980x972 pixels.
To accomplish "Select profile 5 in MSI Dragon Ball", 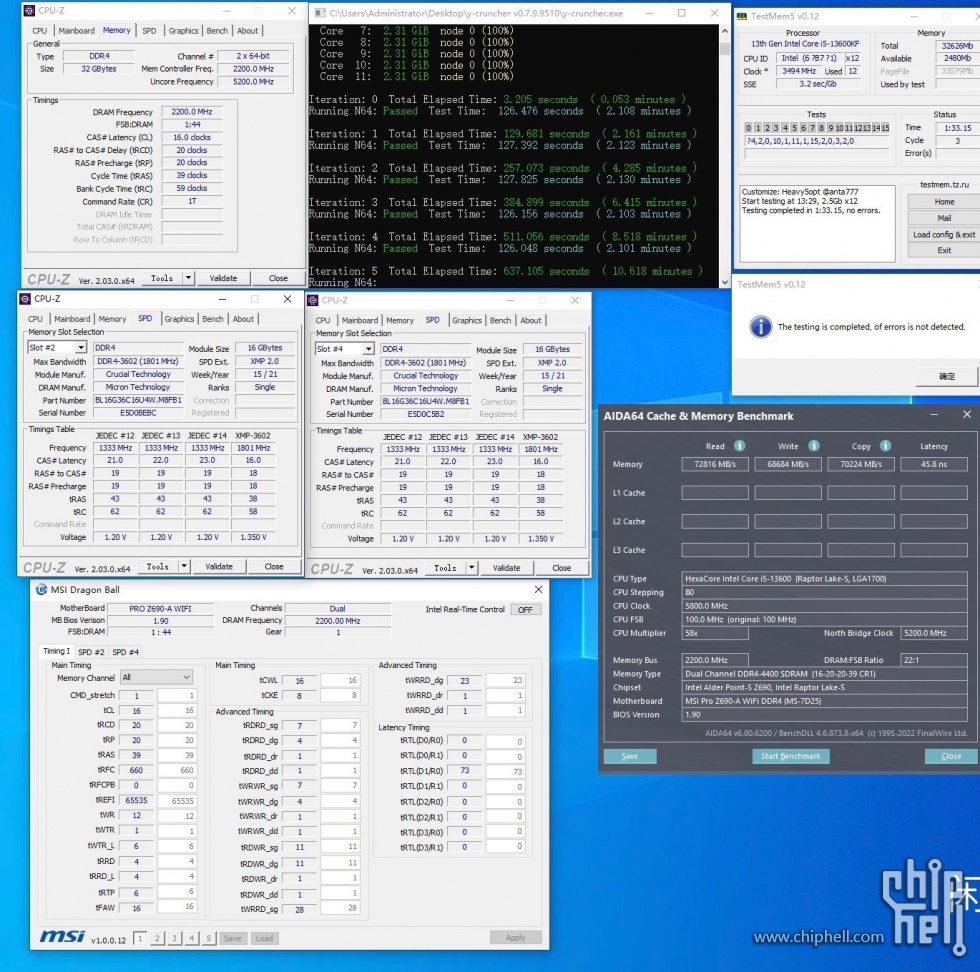I will [x=209, y=938].
